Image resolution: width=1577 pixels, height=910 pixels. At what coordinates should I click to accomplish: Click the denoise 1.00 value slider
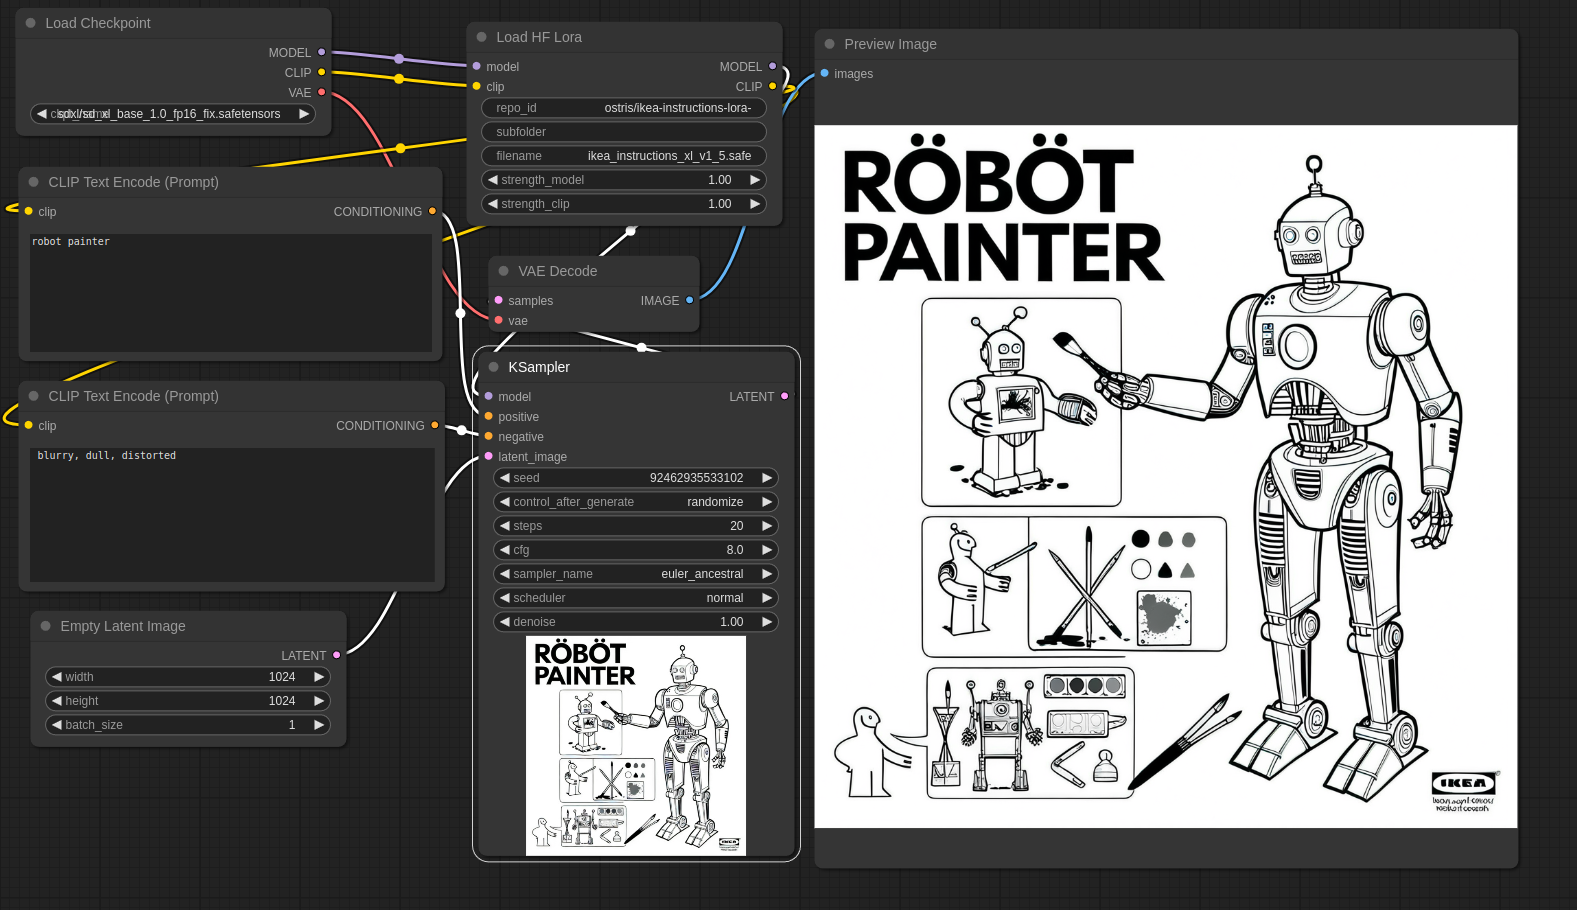[636, 622]
